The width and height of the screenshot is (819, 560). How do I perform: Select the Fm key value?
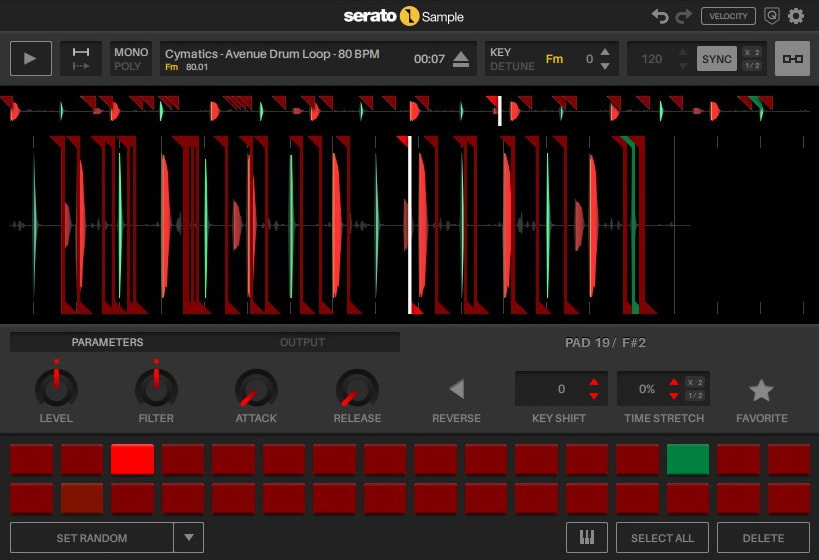pos(554,59)
